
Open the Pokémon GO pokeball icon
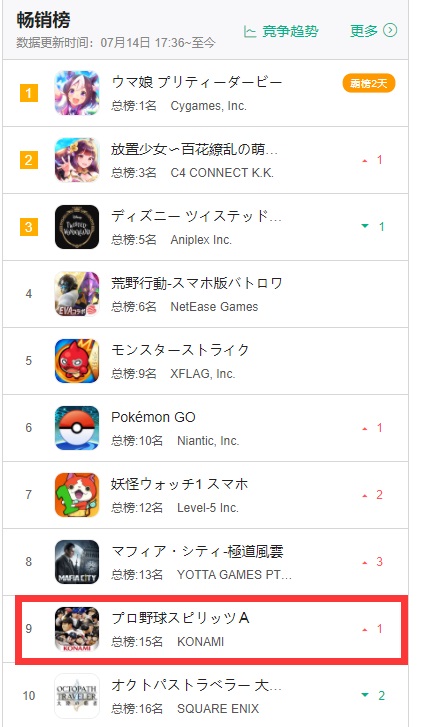[77, 428]
